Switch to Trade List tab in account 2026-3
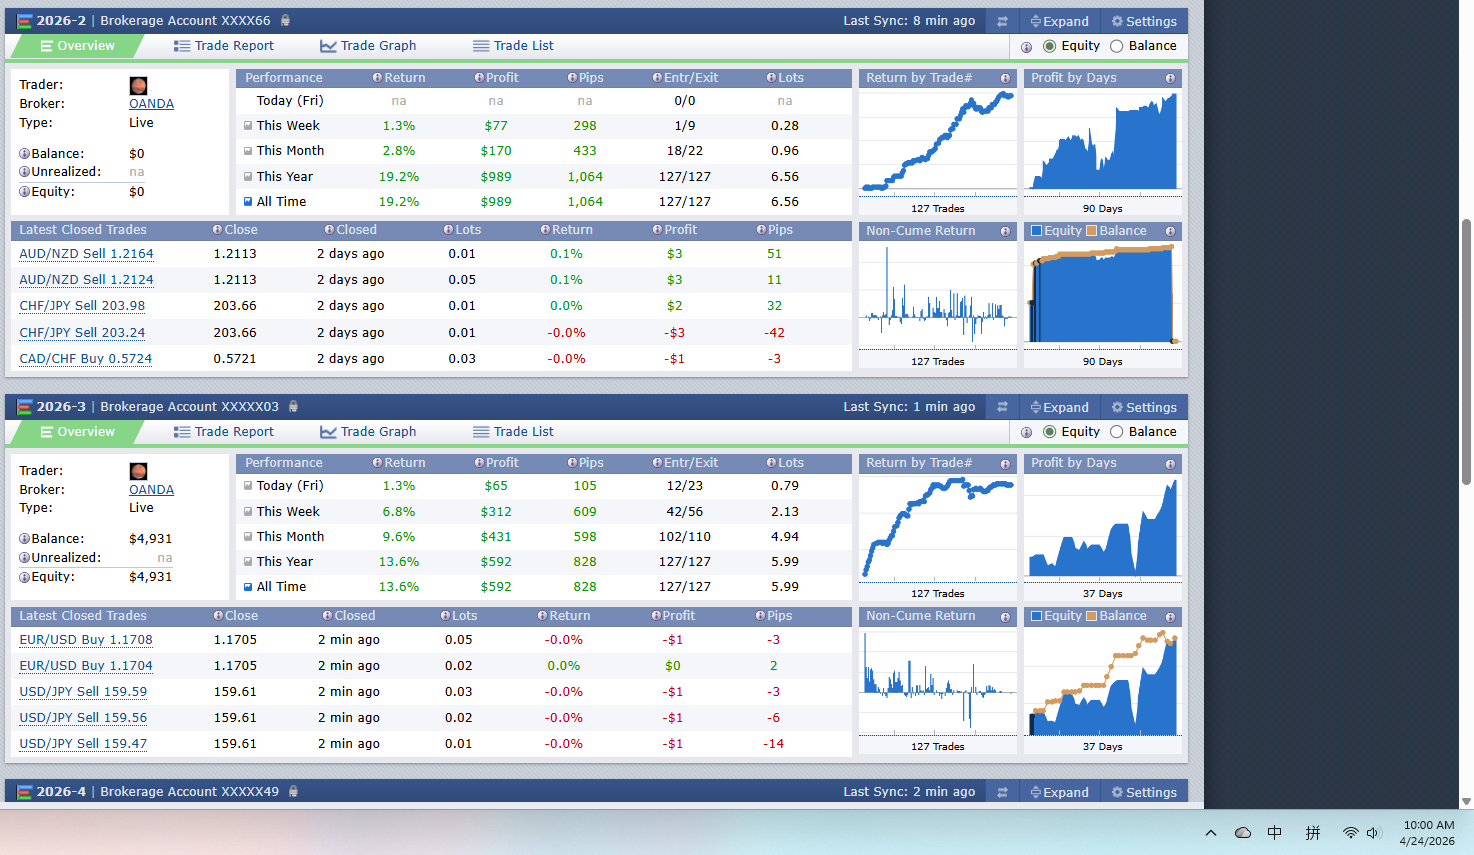Image resolution: width=1474 pixels, height=855 pixels. click(513, 432)
